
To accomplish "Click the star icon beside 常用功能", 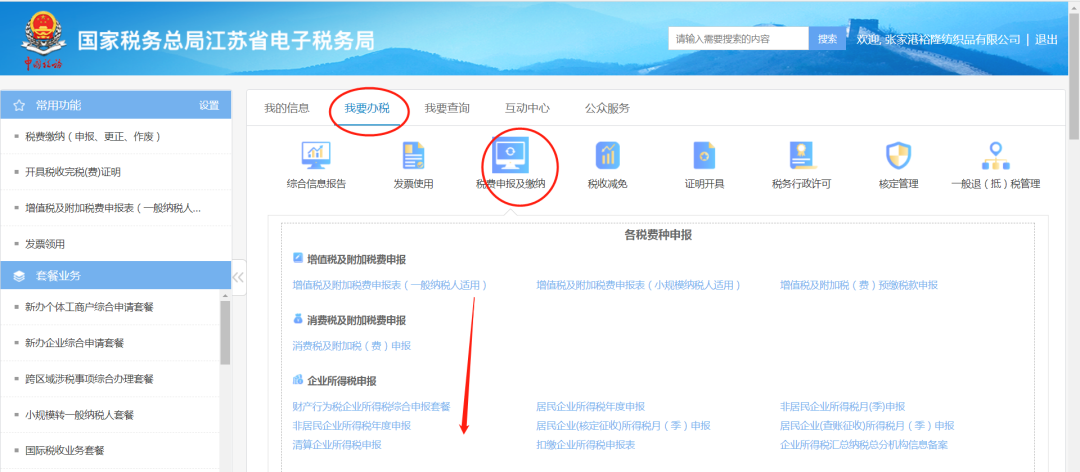I will (x=19, y=105).
